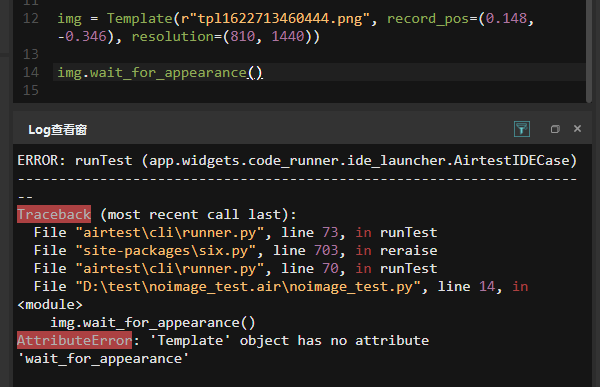
Task: Click the six.py line 703 traceback entry
Action: 235,250
